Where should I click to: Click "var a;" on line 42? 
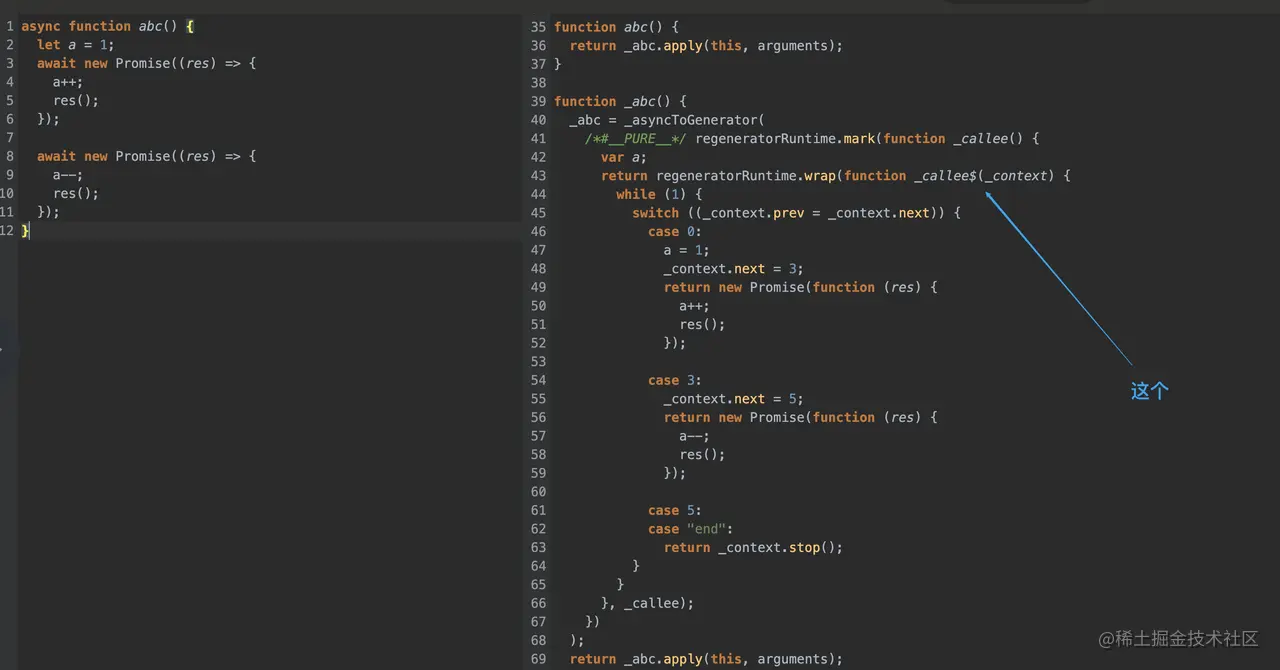624,157
